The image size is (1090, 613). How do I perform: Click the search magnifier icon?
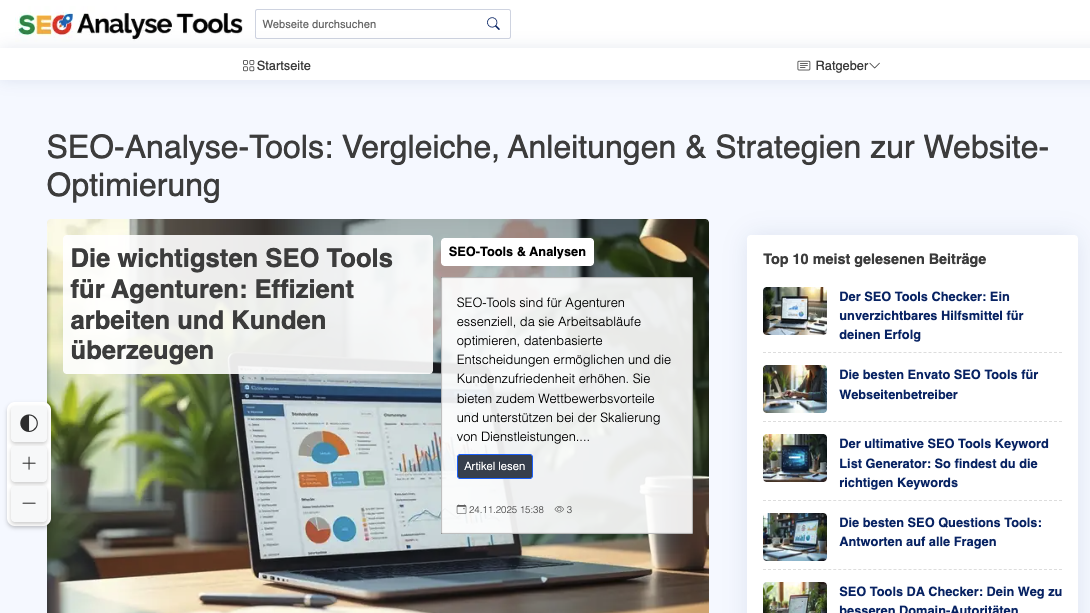pyautogui.click(x=492, y=23)
